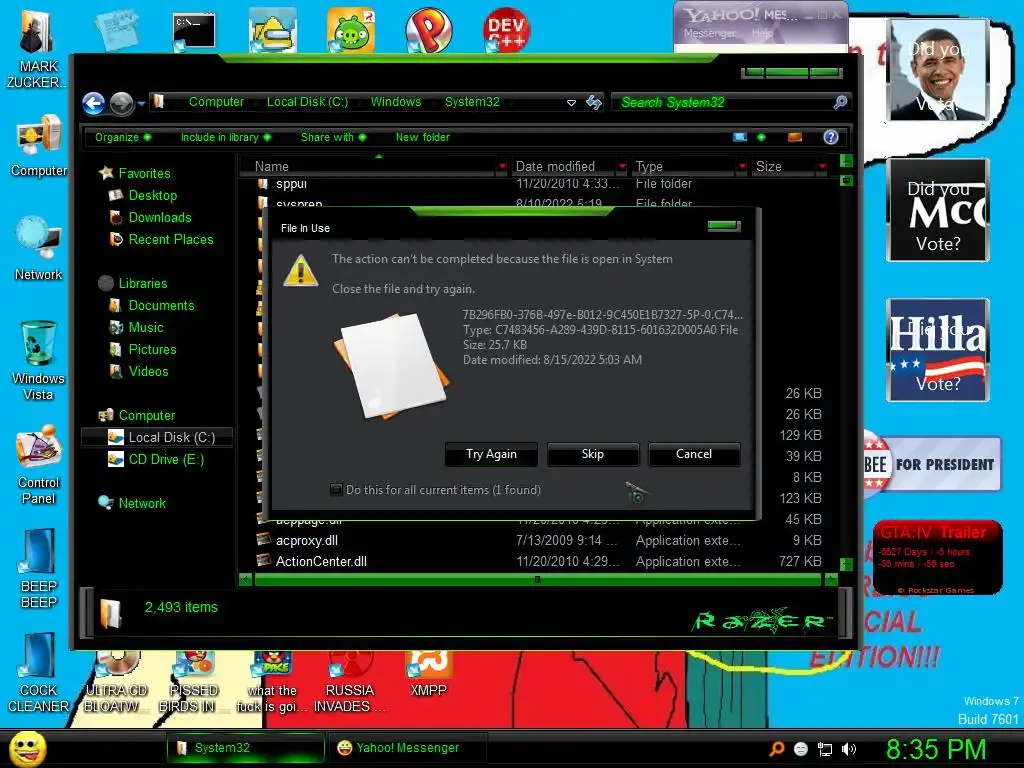1024x768 pixels.
Task: Select Desktop under Favorites
Action: coord(152,195)
